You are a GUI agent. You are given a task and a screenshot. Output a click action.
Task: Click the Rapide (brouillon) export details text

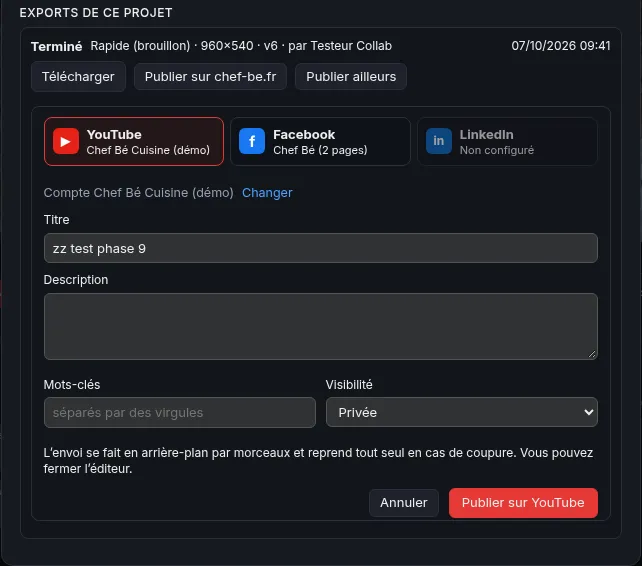(241, 45)
